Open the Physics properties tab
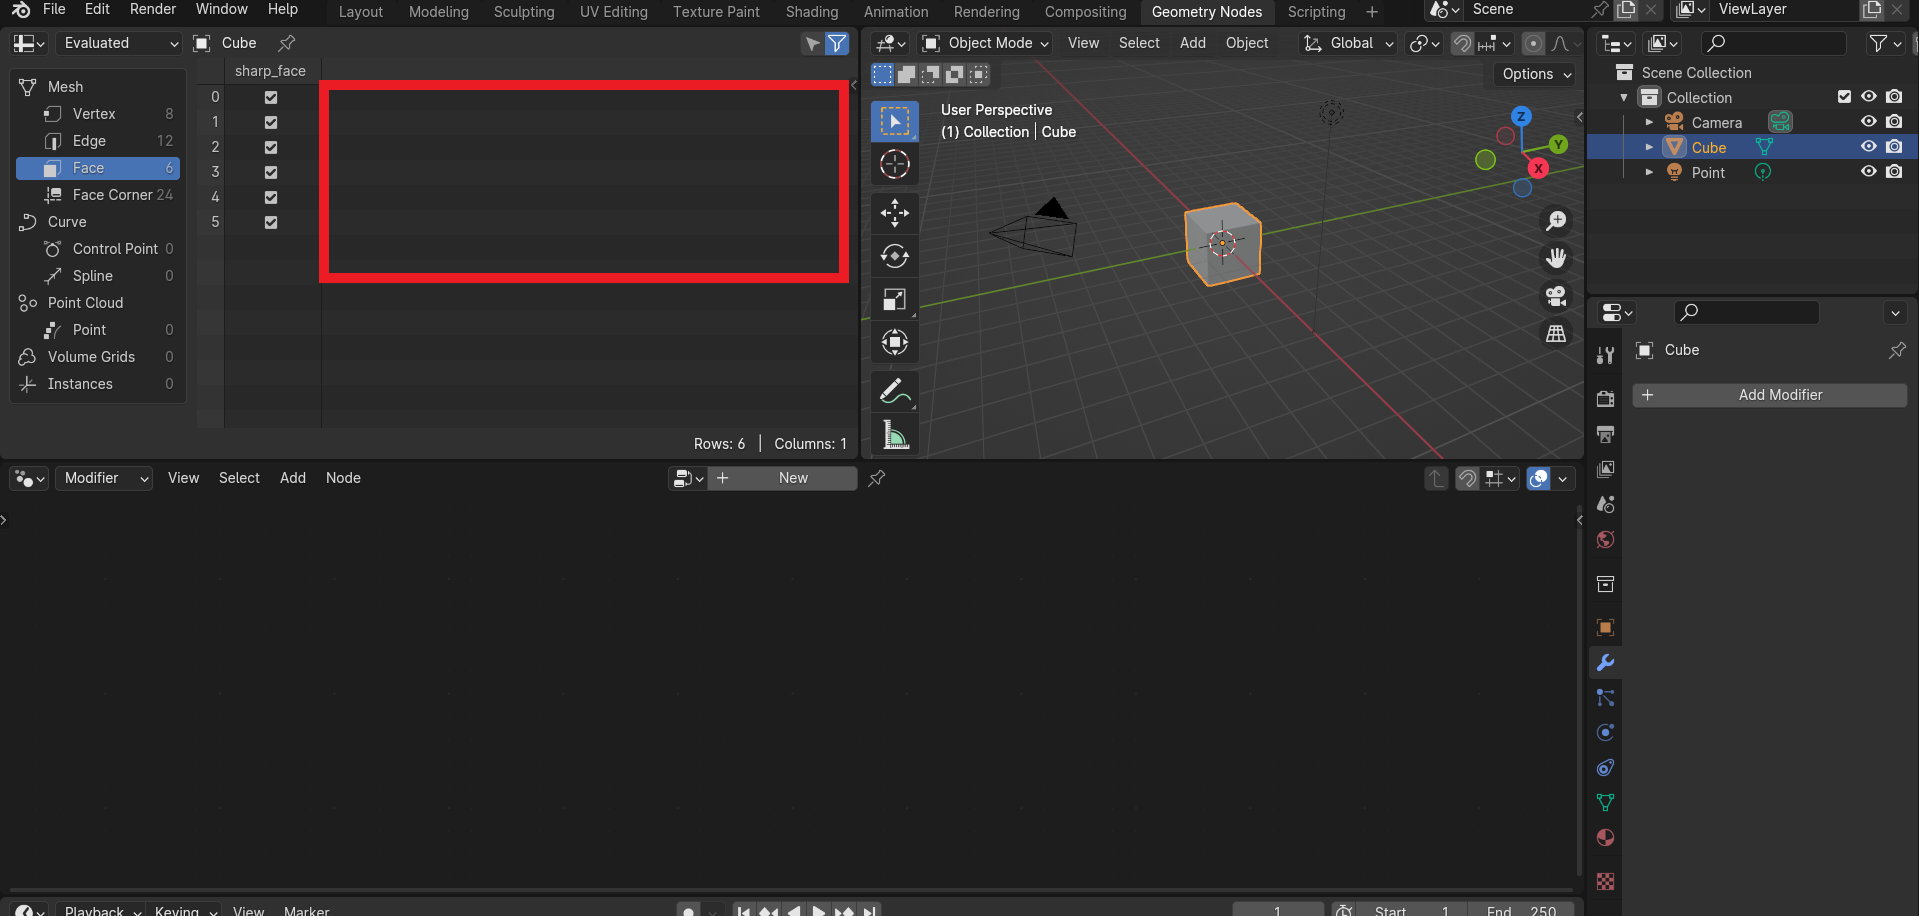Screen dimensions: 1919x916 click(1605, 733)
